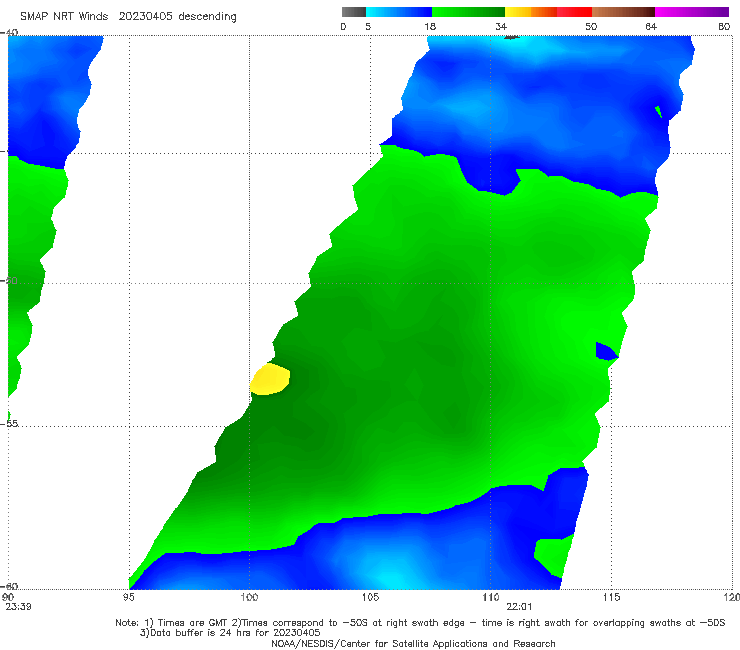Click the latitude label '-55' on the axis
The width and height of the screenshot is (740, 650).
tap(10, 424)
